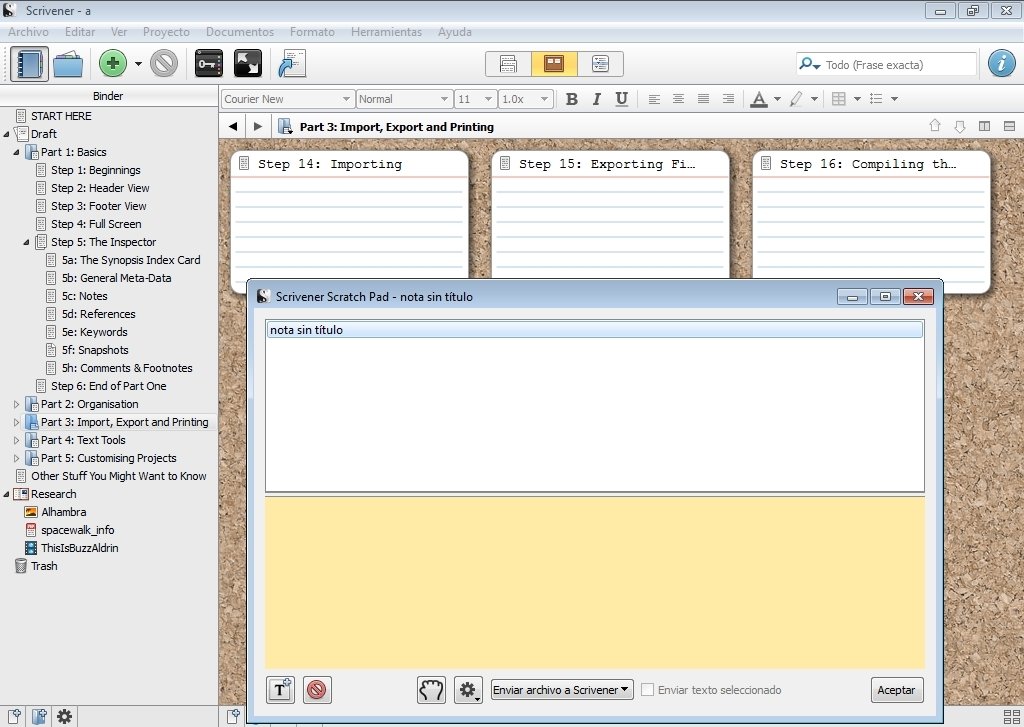Click Aceptar button
This screenshot has width=1024, height=727.
pyautogui.click(x=897, y=690)
